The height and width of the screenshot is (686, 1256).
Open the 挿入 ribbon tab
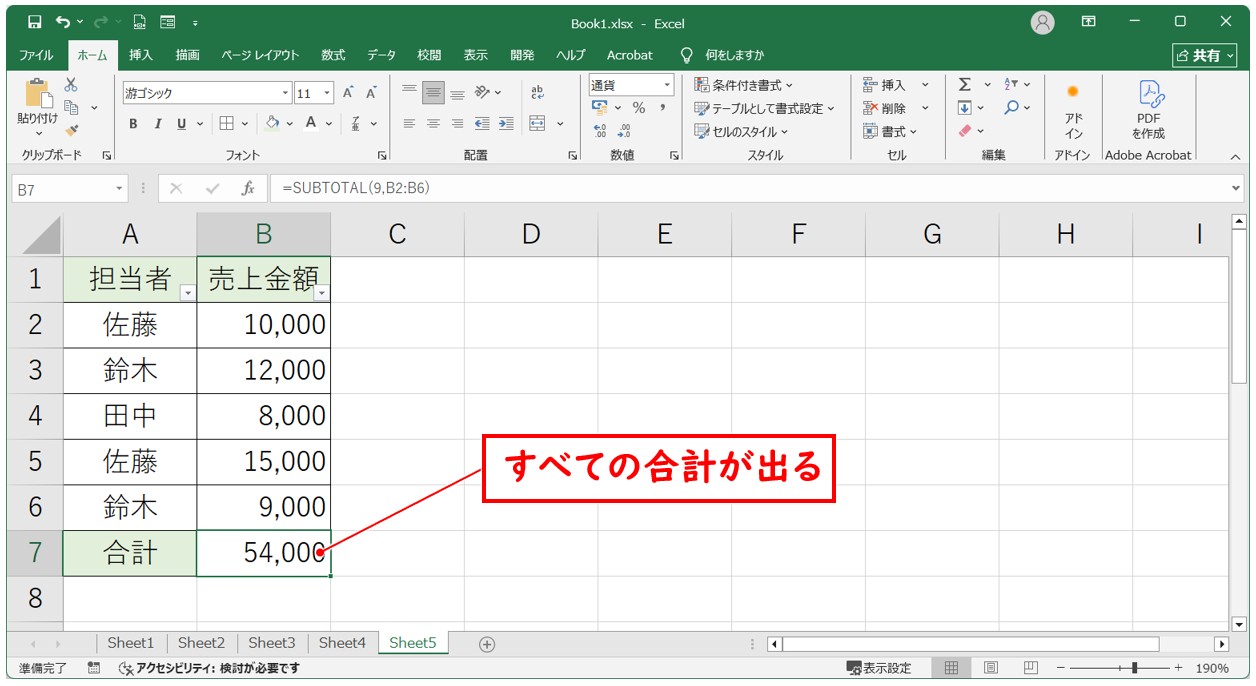click(141, 55)
